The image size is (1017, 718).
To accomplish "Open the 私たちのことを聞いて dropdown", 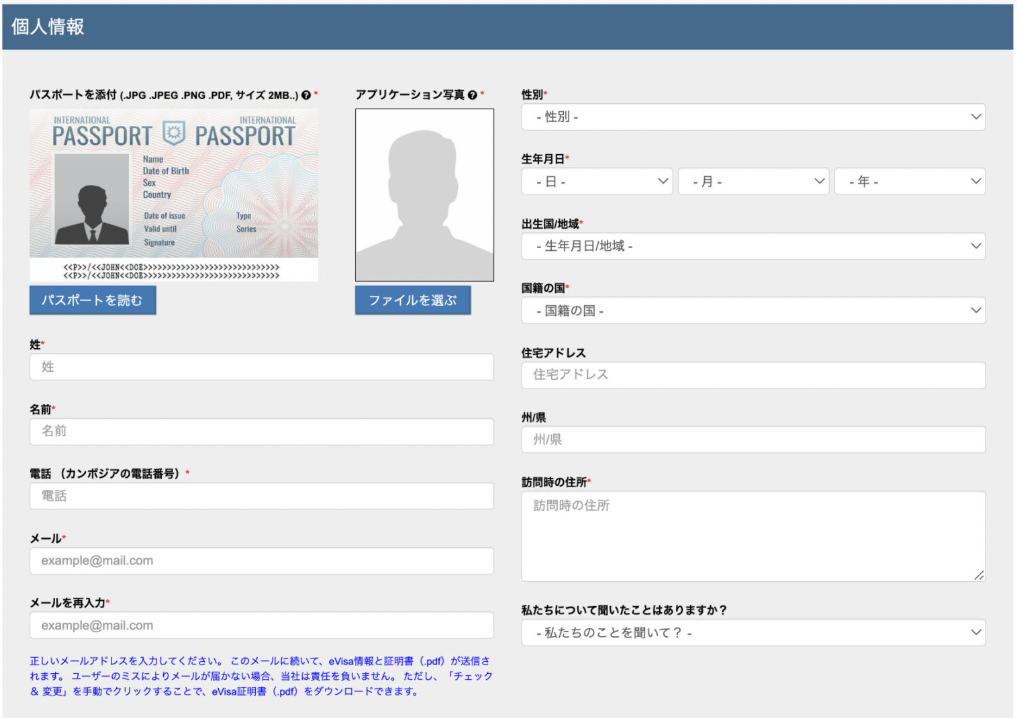I will [753, 633].
